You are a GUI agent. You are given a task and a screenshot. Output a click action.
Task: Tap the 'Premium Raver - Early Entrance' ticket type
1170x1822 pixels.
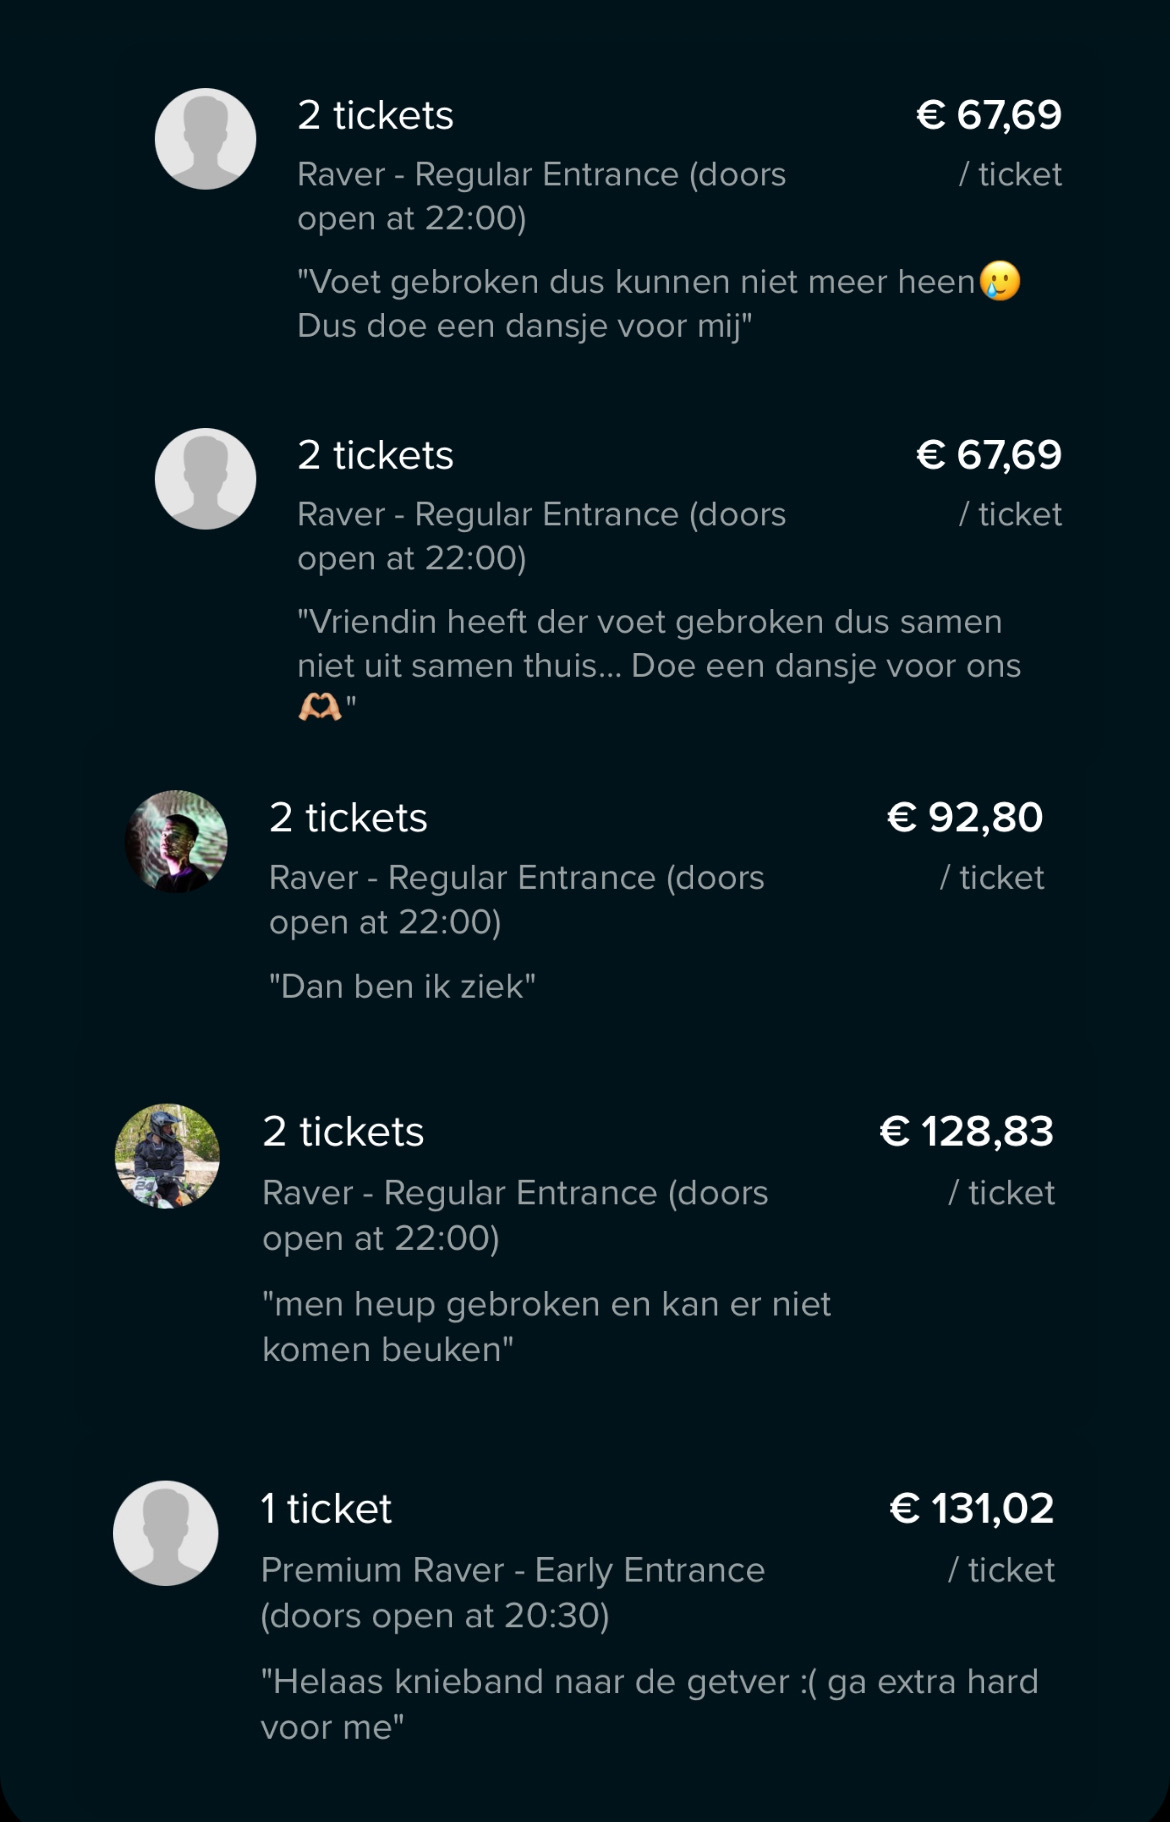pyautogui.click(x=512, y=1592)
